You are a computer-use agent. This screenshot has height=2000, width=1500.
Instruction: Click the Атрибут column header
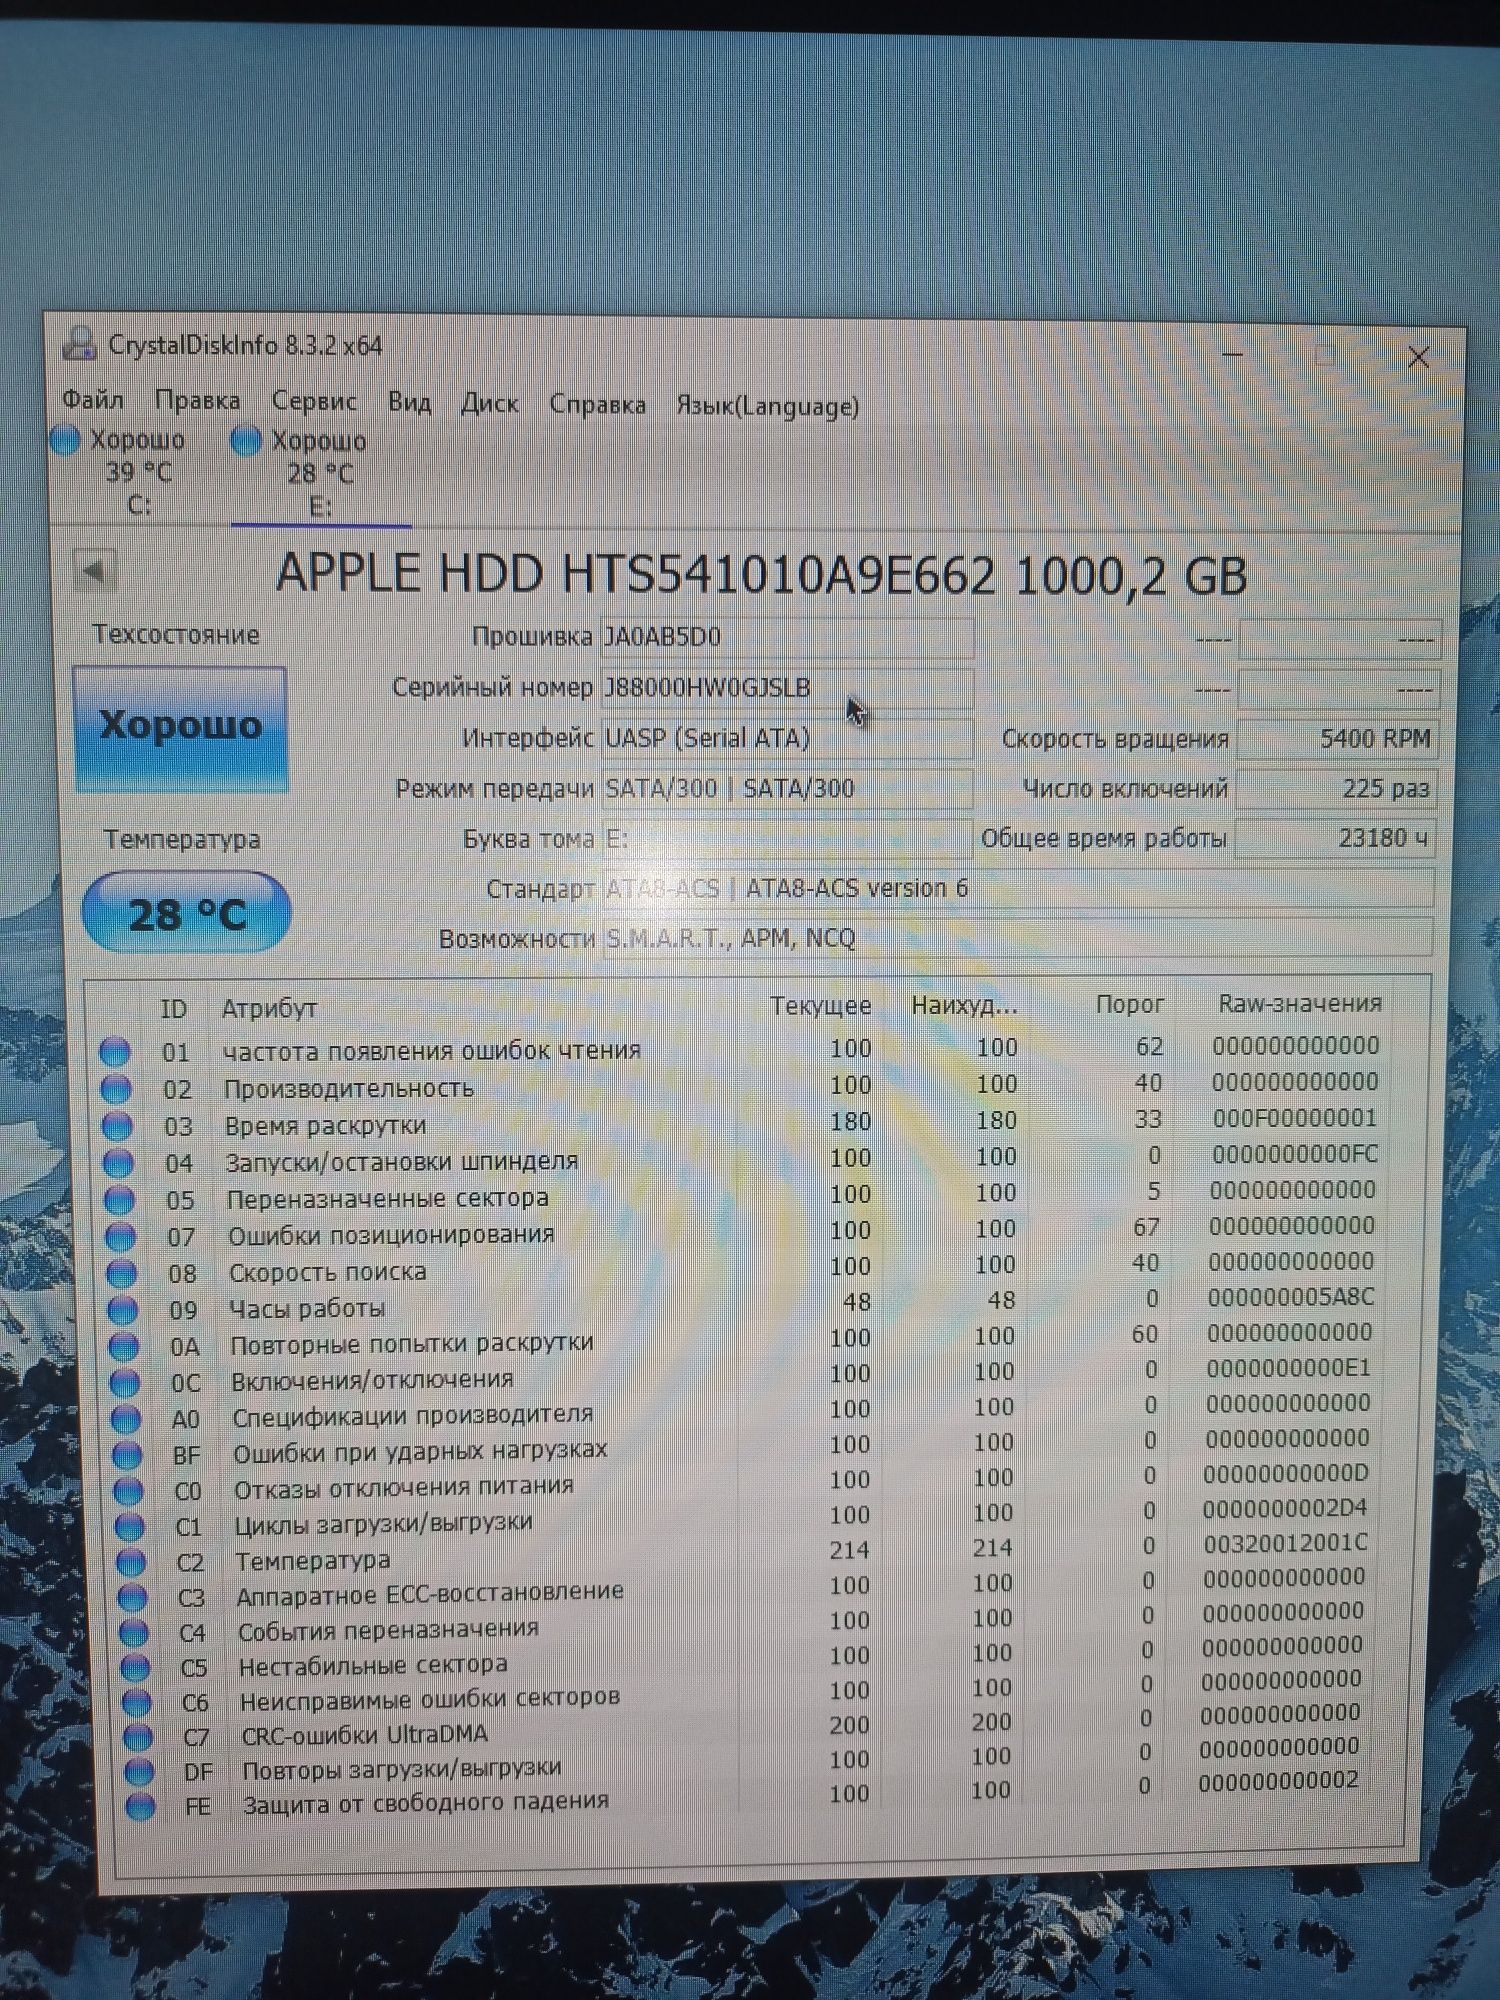(x=269, y=1009)
